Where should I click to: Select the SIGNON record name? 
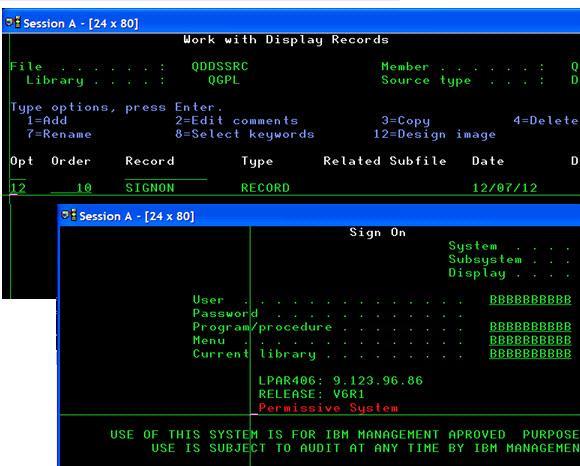click(x=150, y=188)
